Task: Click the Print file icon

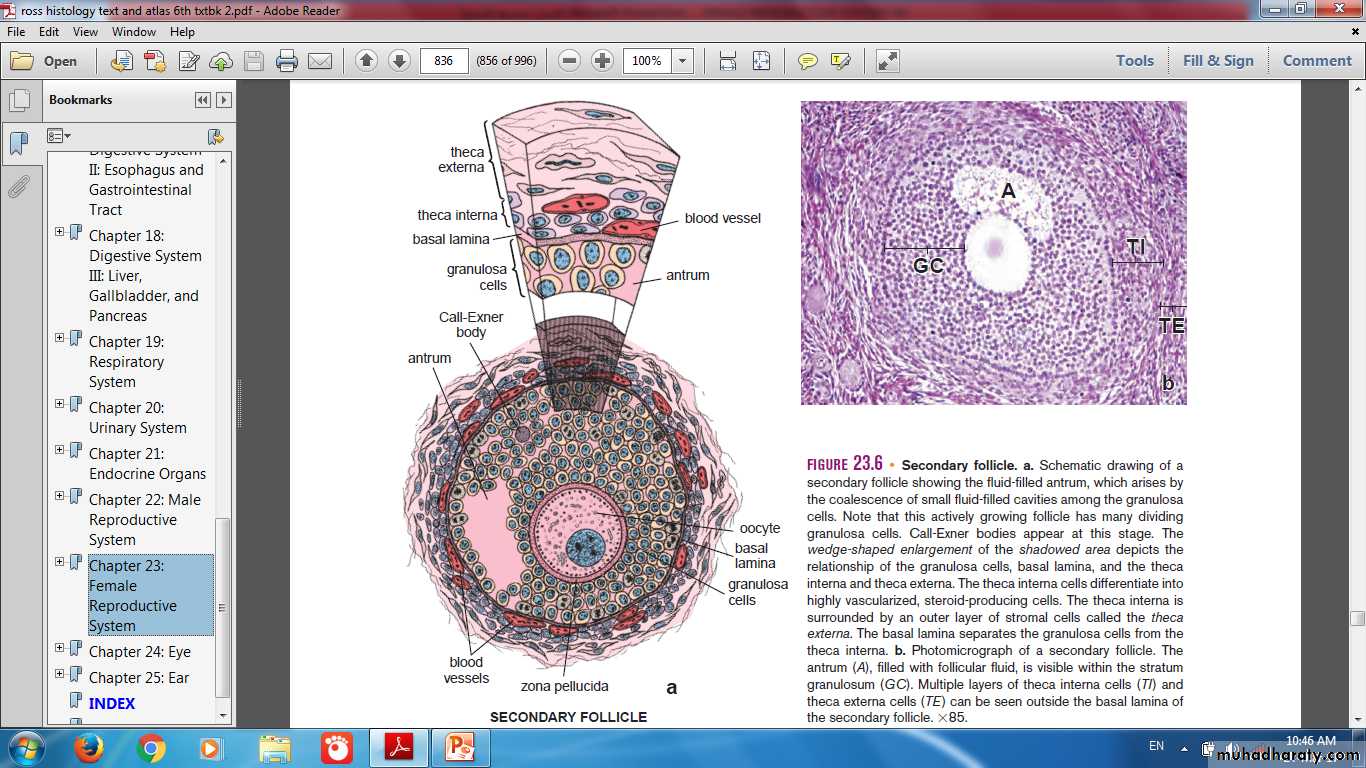Action: [x=287, y=61]
